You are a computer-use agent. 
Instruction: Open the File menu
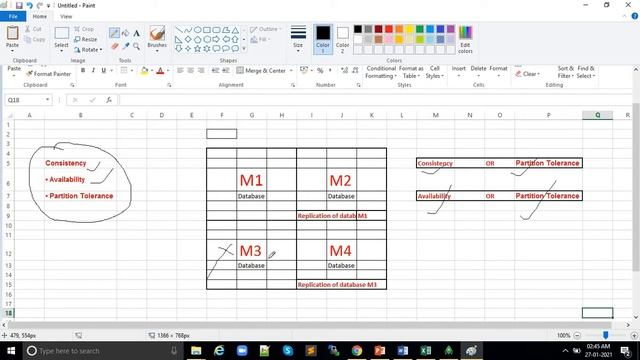13,16
